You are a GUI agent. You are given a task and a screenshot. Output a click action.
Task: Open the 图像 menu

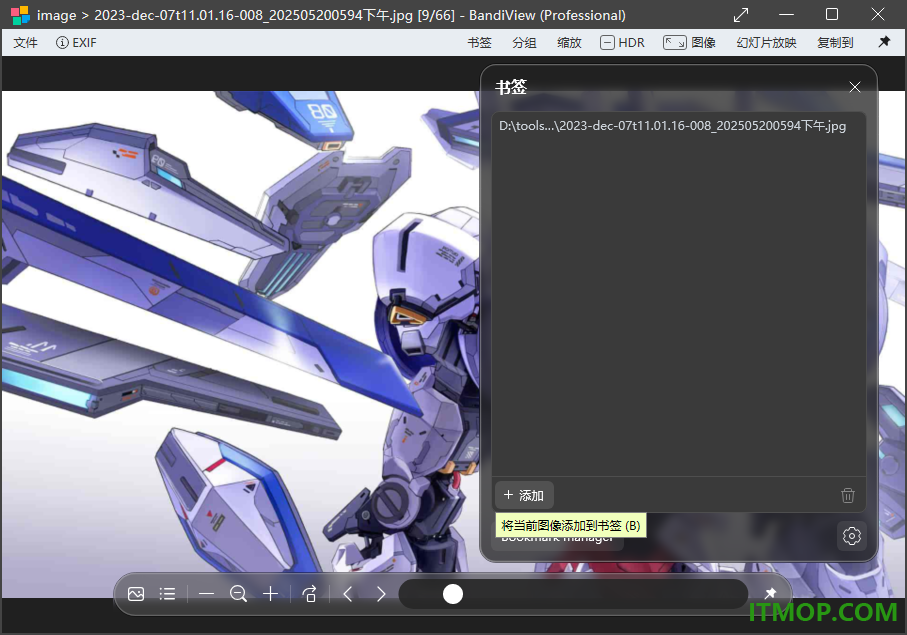pyautogui.click(x=690, y=43)
